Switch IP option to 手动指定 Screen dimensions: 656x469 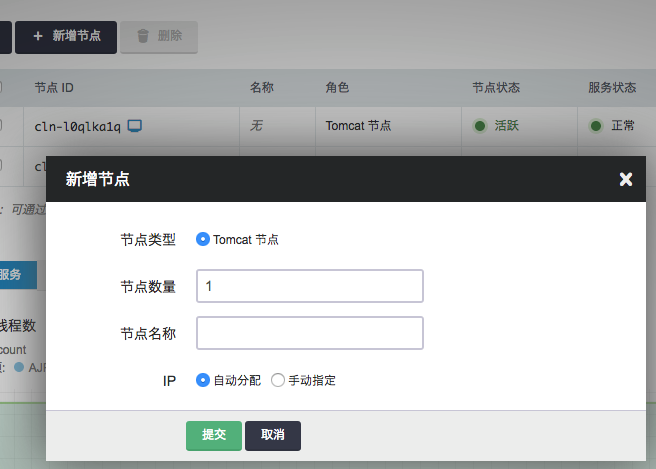point(278,380)
